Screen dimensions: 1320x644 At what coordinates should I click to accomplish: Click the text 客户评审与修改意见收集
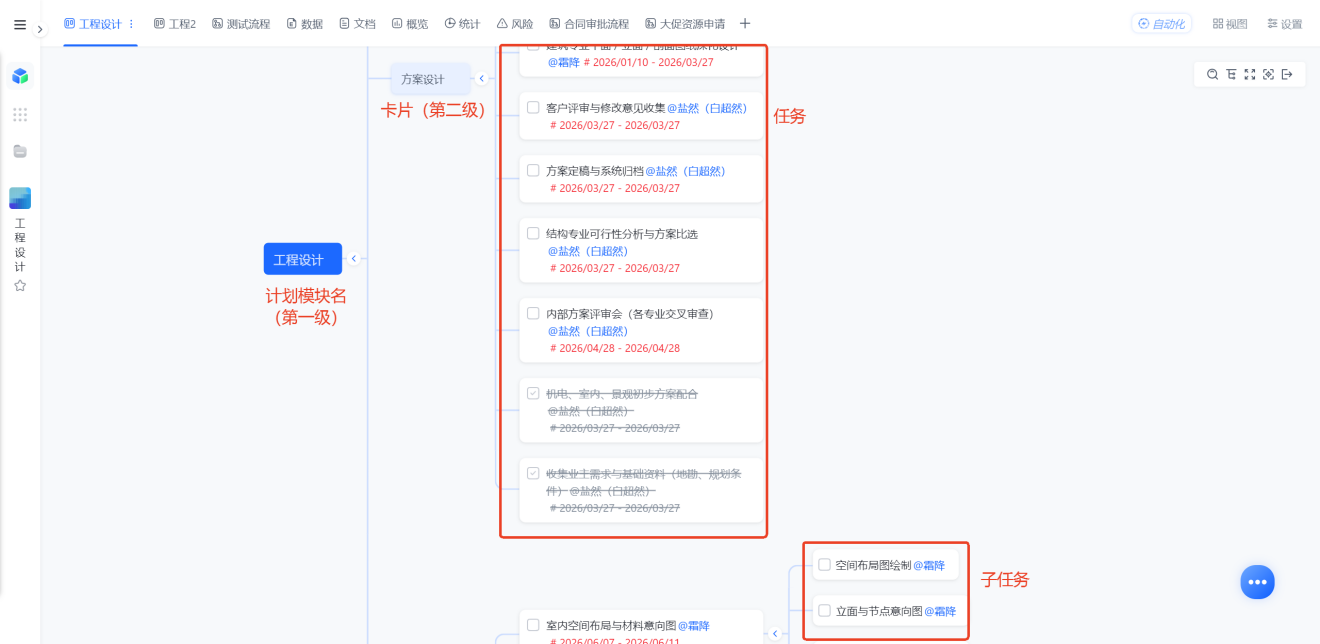(x=606, y=108)
